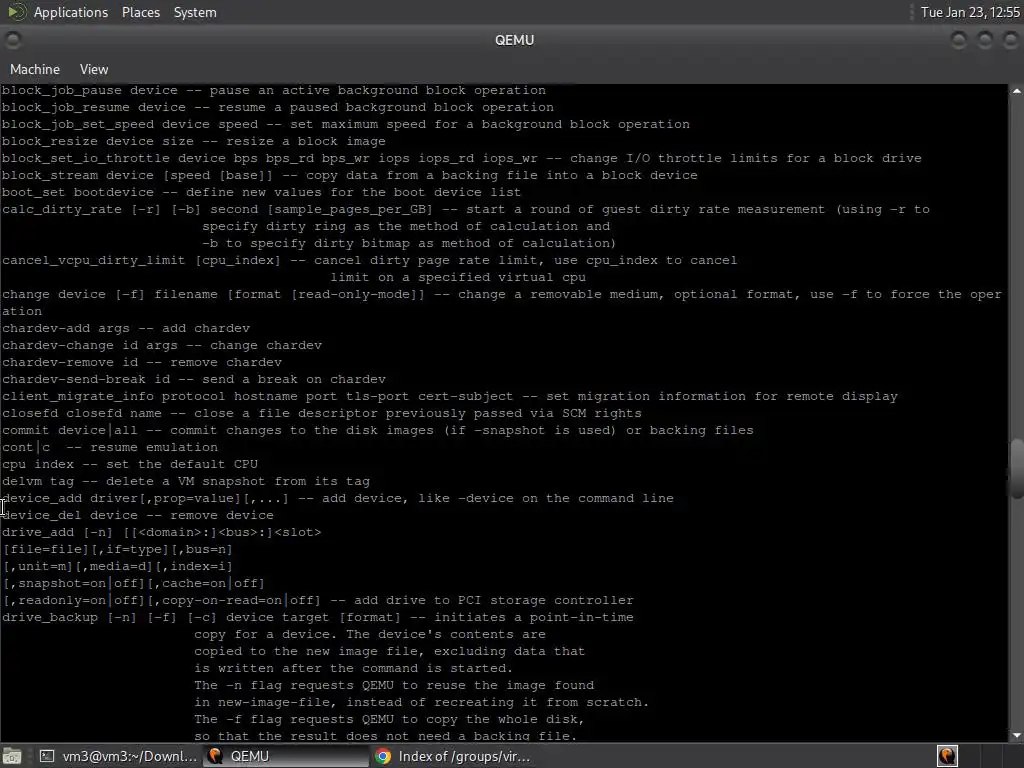Click the show desktop icon in the bottom panel

coord(12,756)
